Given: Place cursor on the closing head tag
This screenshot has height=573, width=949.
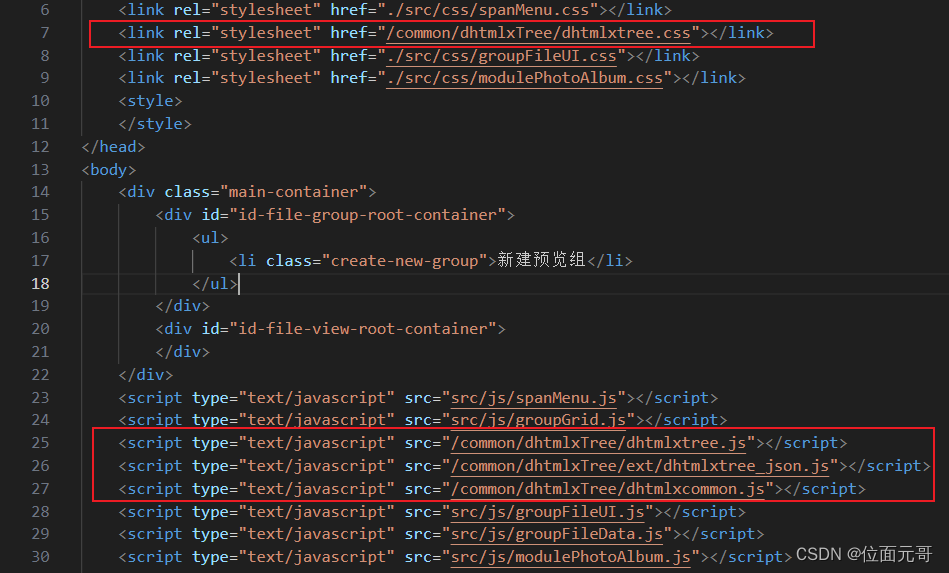Looking at the screenshot, I should 113,147.
